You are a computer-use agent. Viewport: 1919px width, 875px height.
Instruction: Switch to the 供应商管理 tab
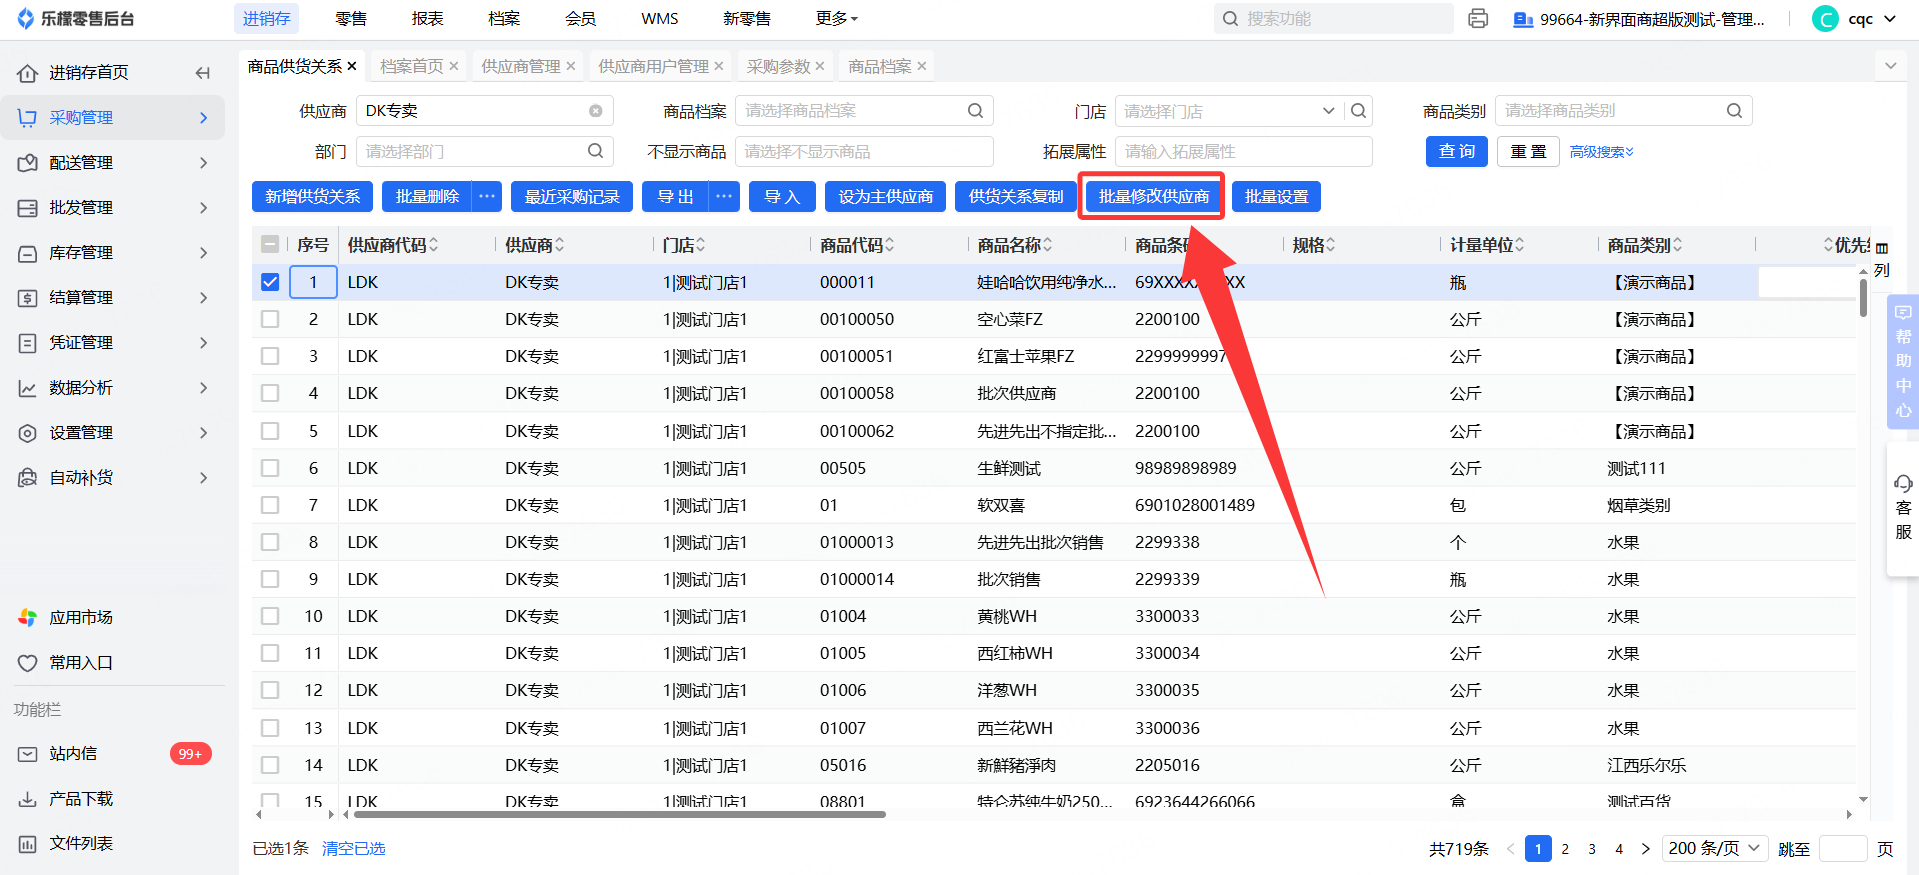pos(521,66)
